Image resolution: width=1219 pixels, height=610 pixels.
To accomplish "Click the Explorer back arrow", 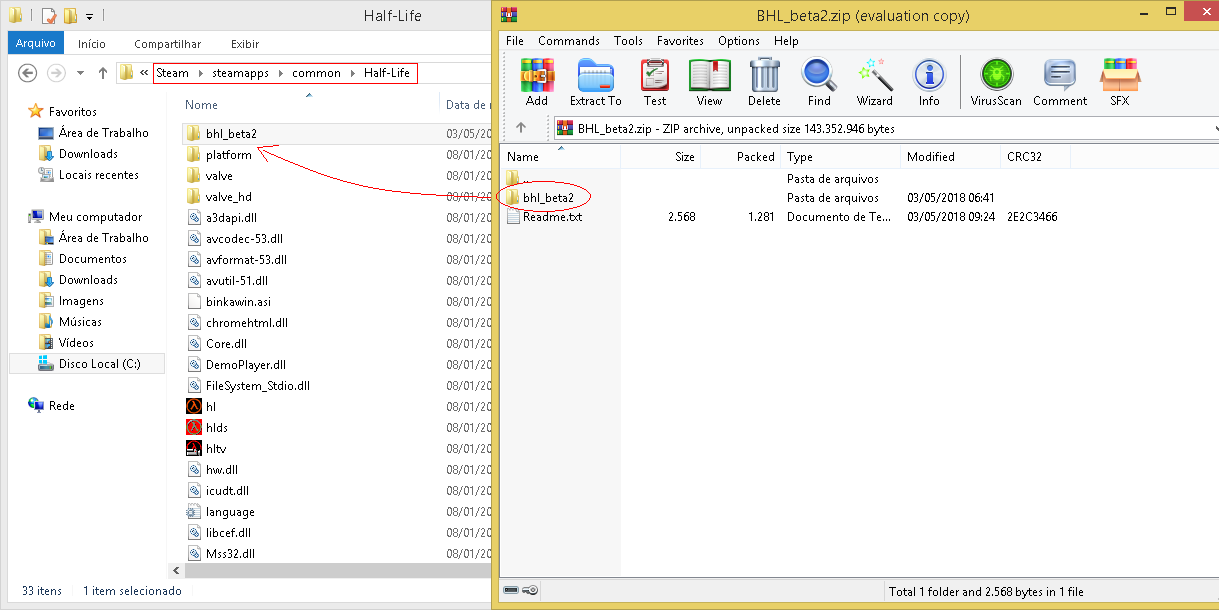I will click(x=28, y=73).
